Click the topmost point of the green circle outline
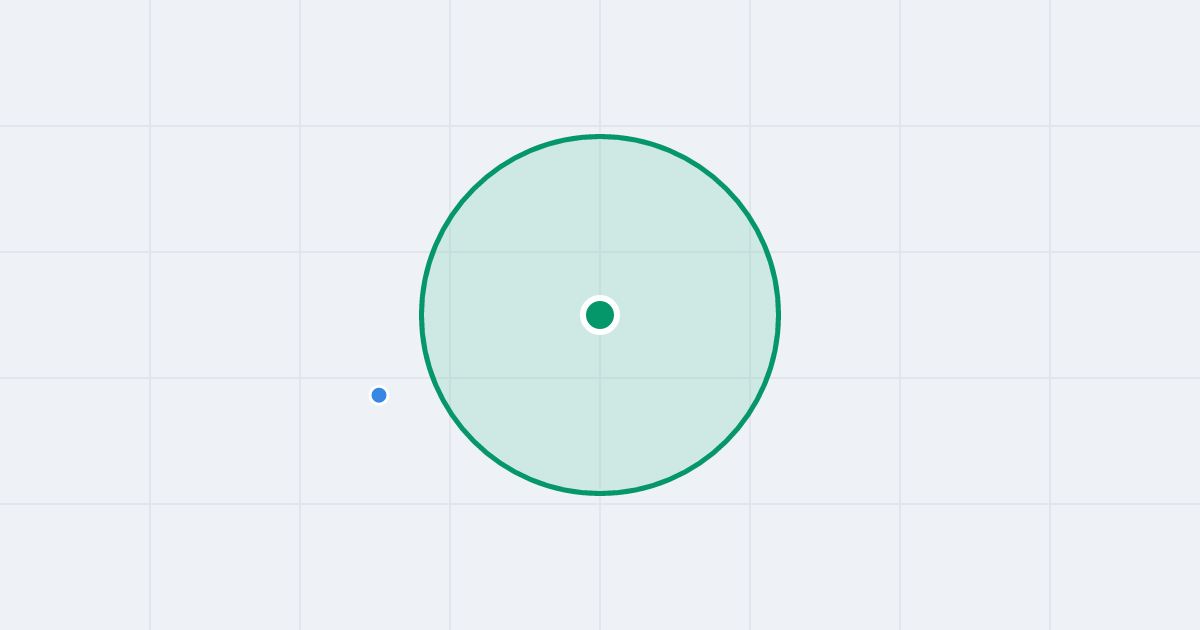Image resolution: width=1200 pixels, height=630 pixels. pos(600,136)
